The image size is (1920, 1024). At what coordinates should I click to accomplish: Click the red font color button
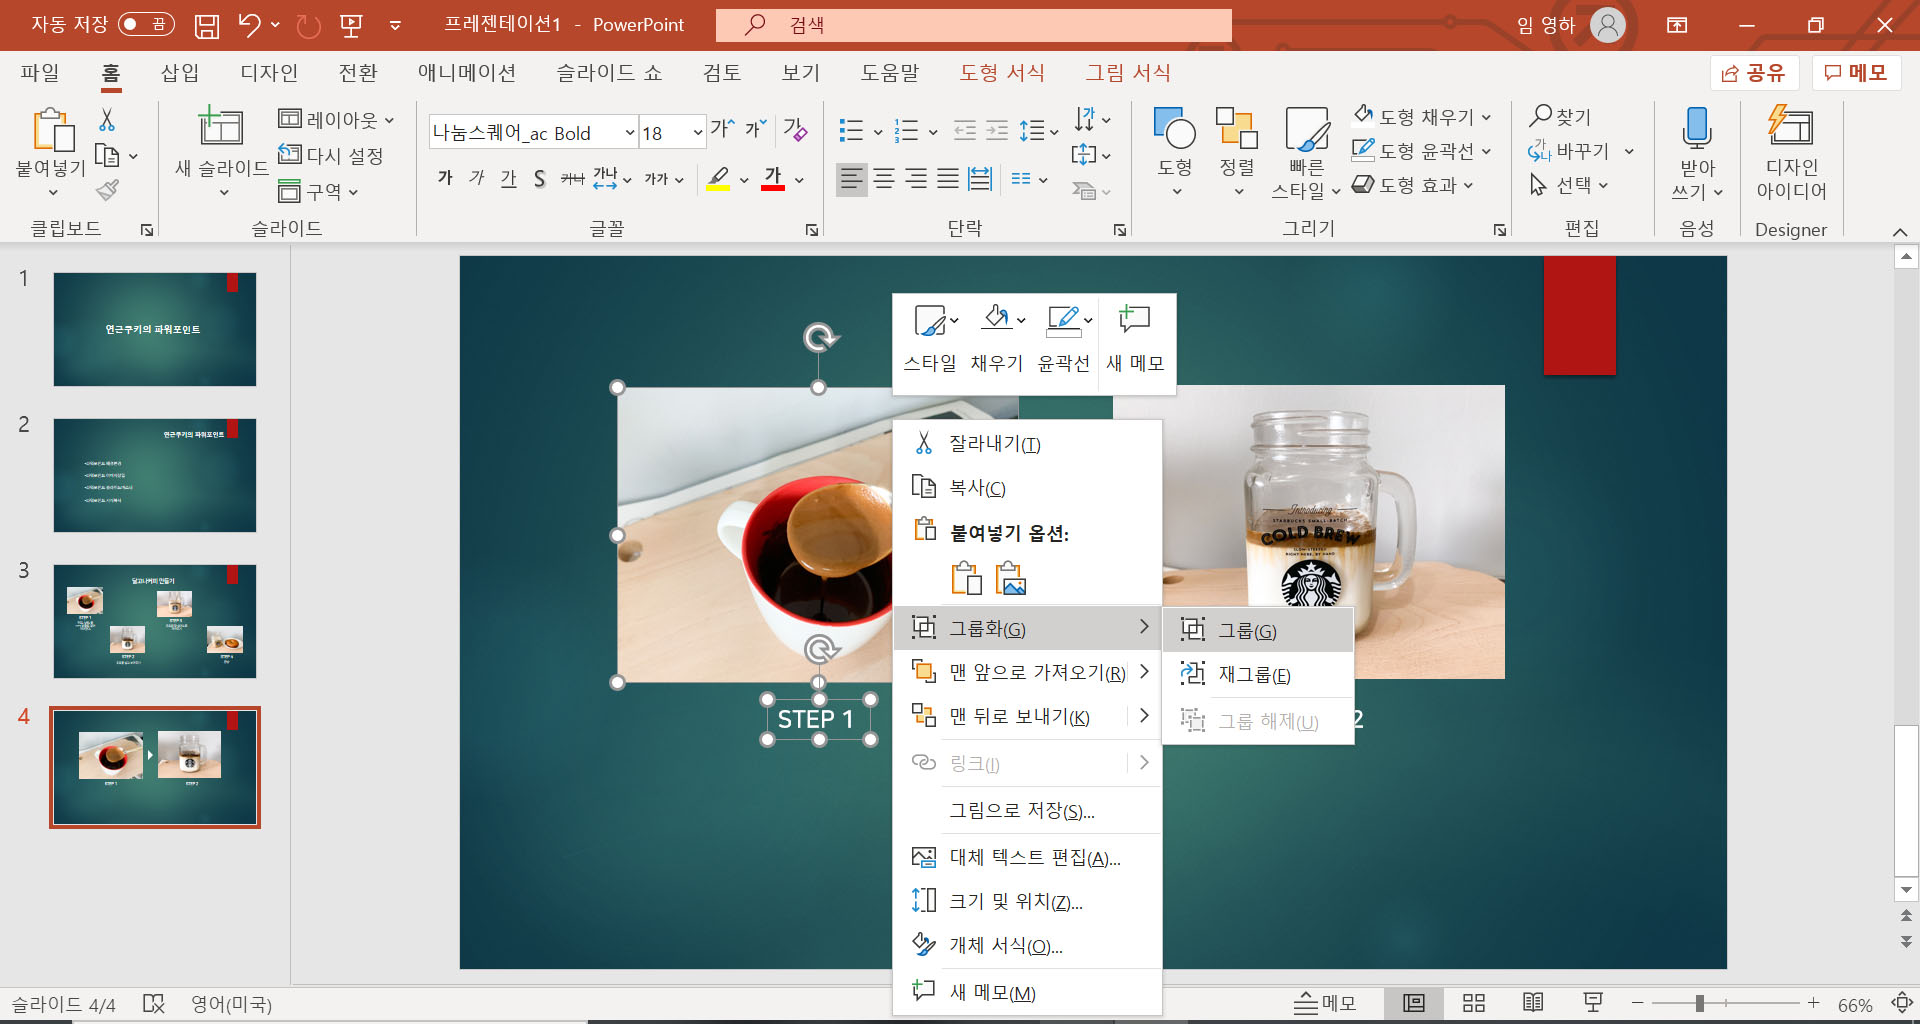(x=773, y=180)
